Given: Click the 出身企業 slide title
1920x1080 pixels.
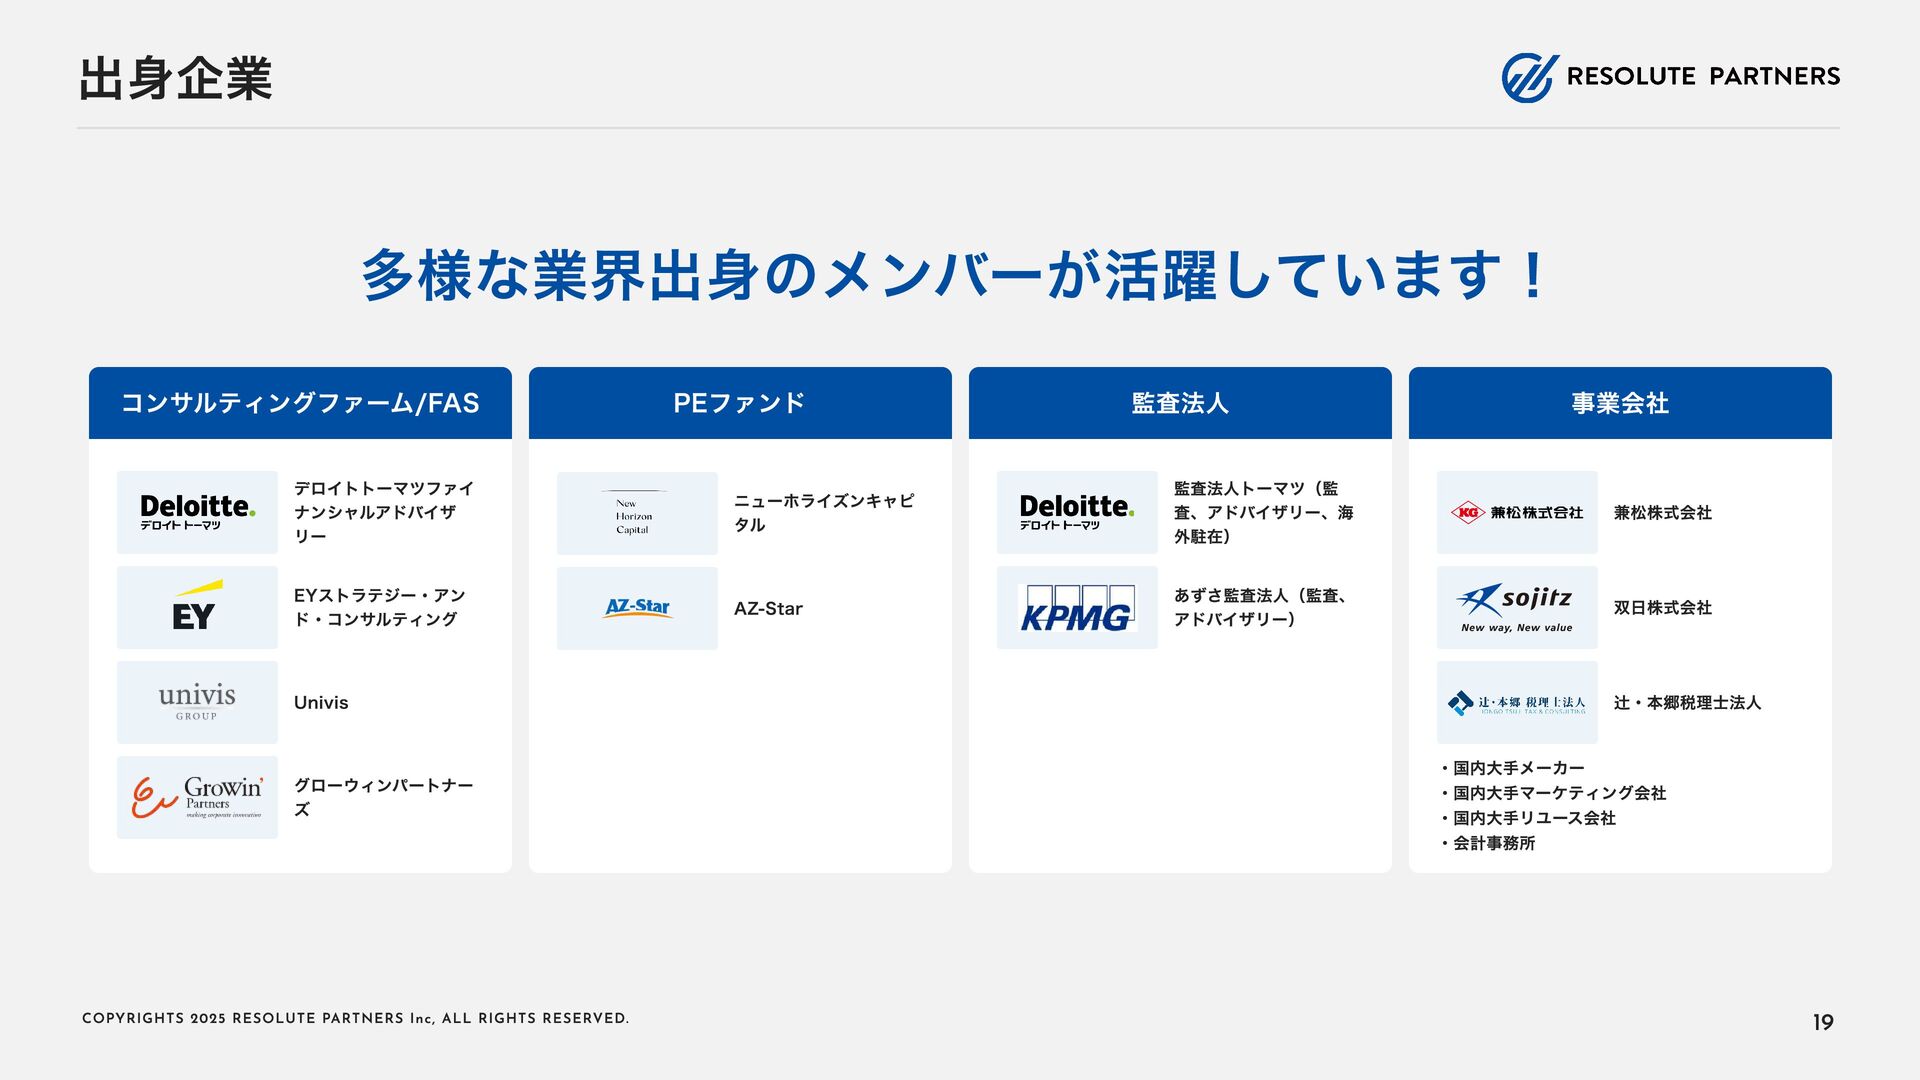Looking at the screenshot, I should coord(175,79).
